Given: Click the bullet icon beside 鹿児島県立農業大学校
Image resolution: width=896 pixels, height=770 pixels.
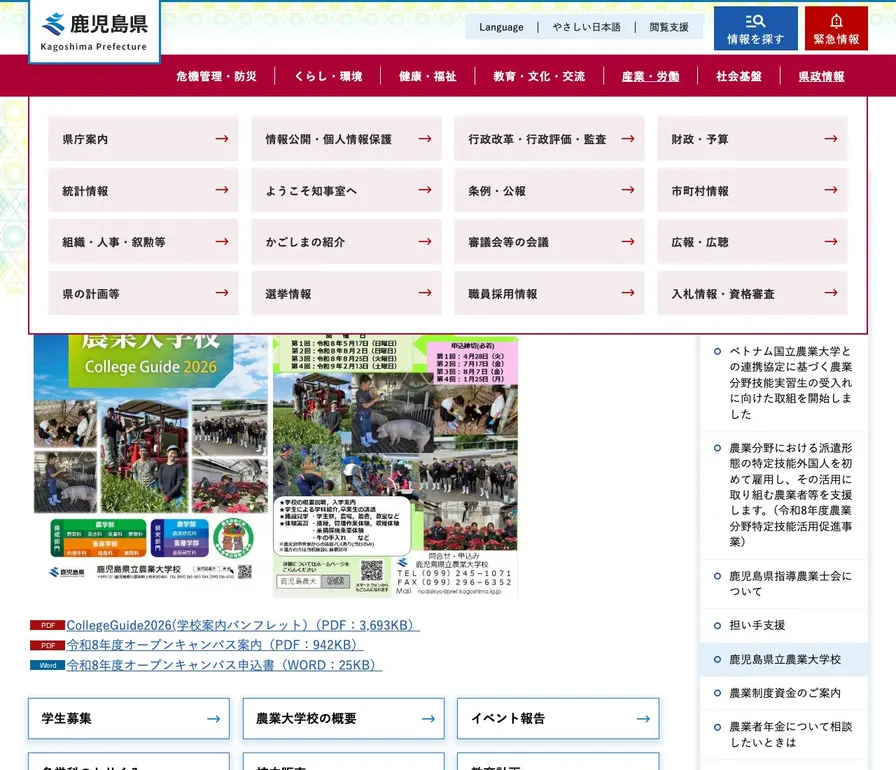Looking at the screenshot, I should pos(717,660).
